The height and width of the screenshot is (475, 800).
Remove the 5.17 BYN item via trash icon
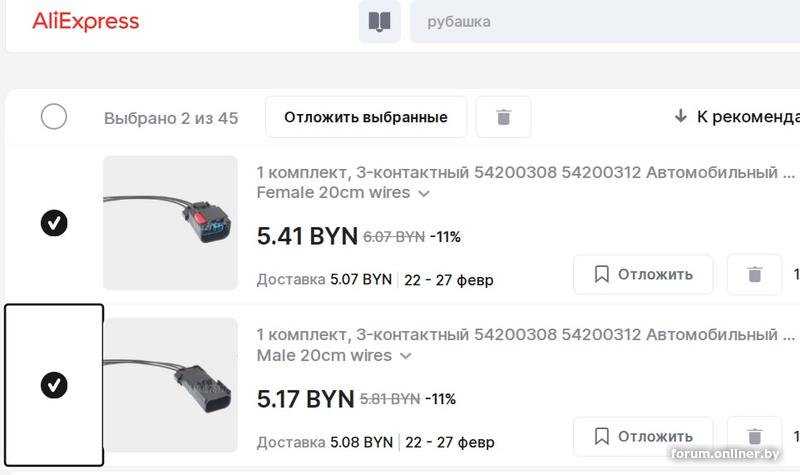point(754,436)
